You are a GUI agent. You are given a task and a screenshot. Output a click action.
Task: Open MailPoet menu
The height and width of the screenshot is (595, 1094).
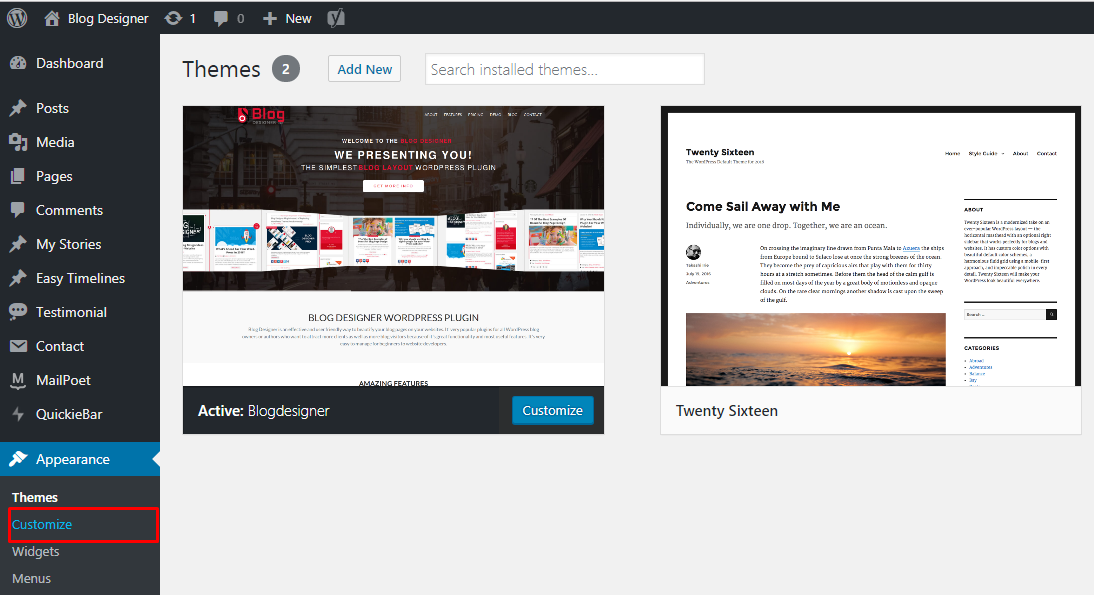[63, 380]
